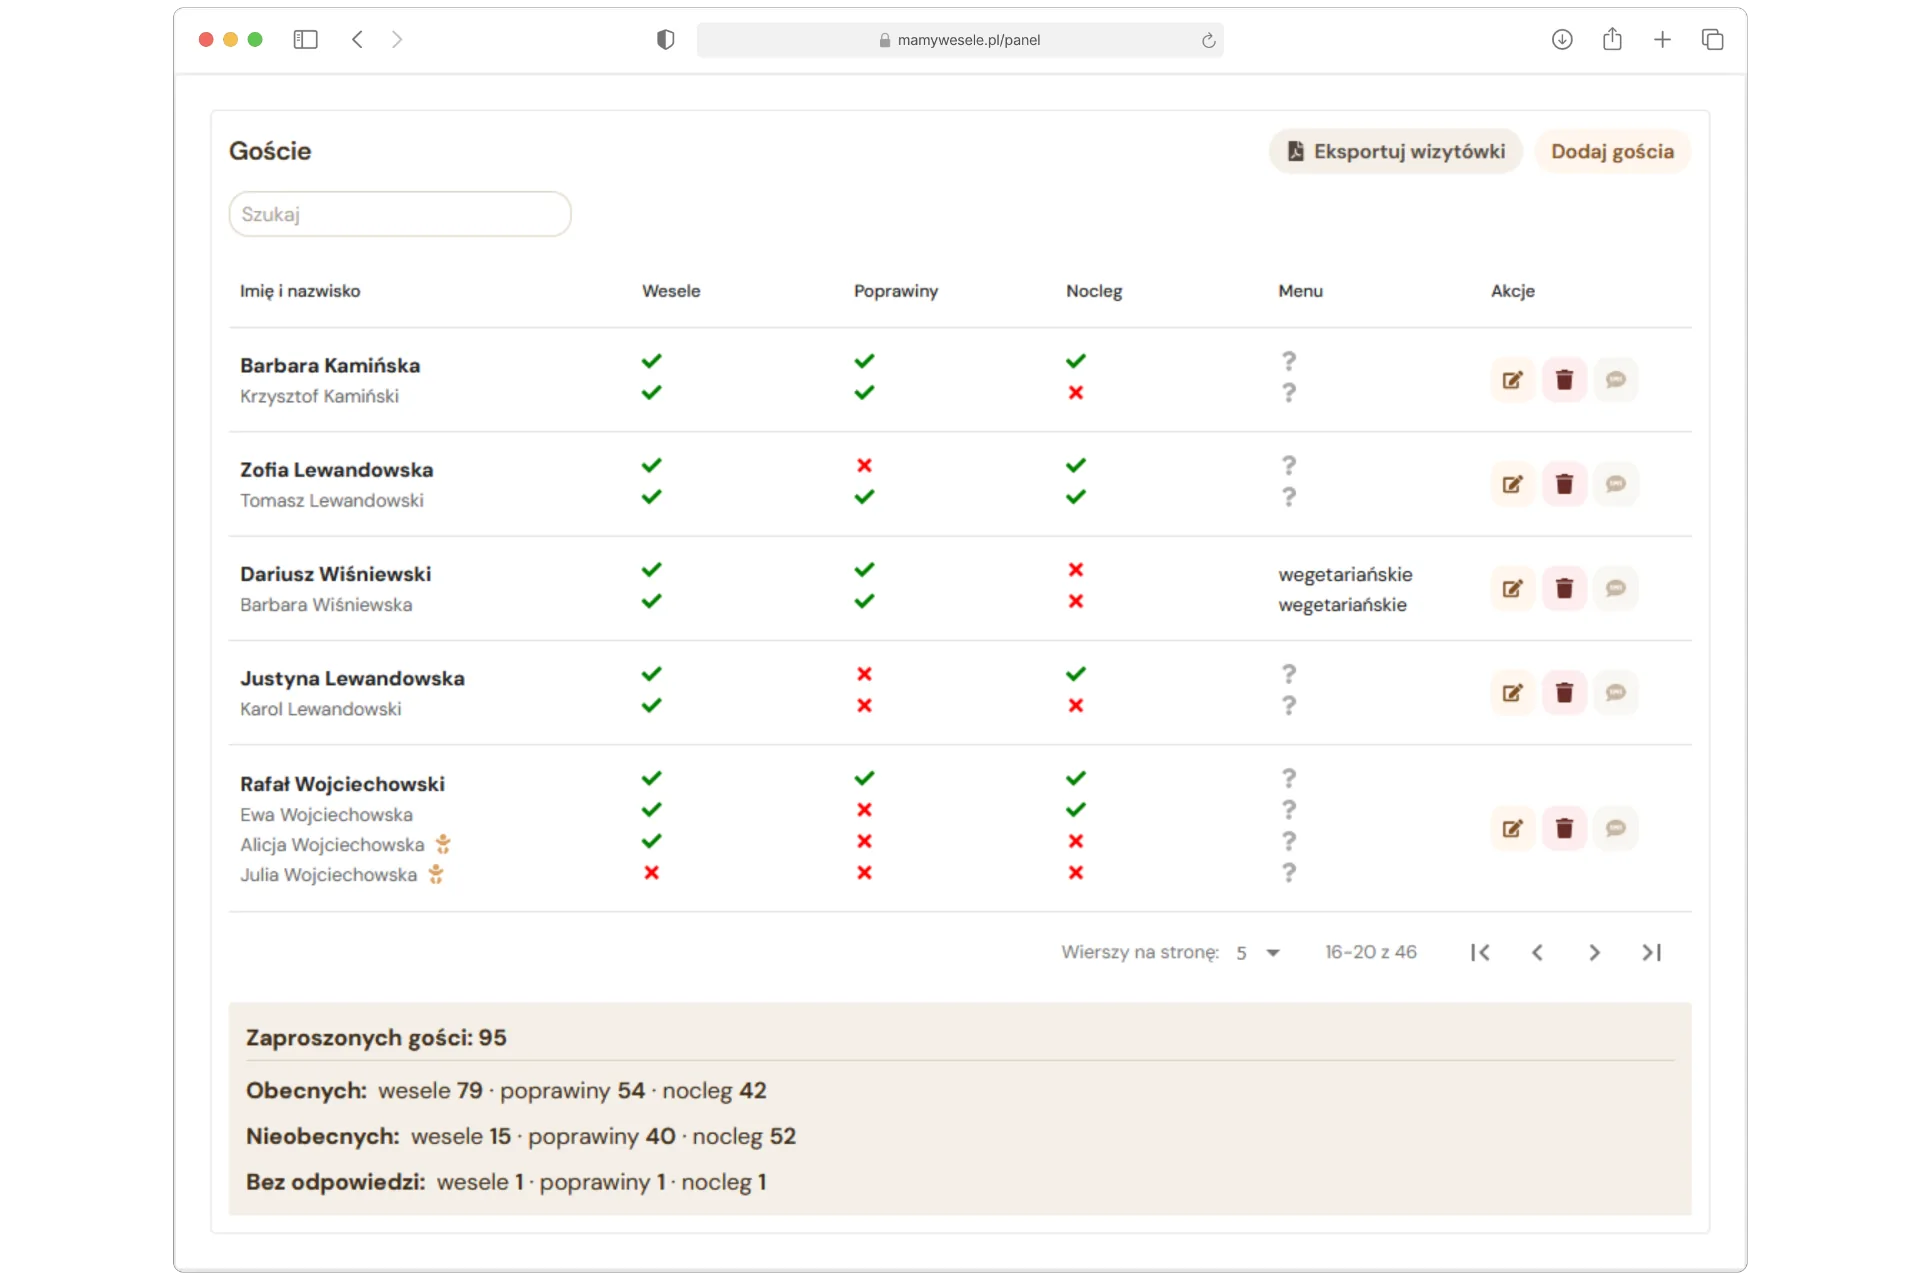
Task: Select guest name Ewa Wojciechowska
Action: (x=326, y=815)
